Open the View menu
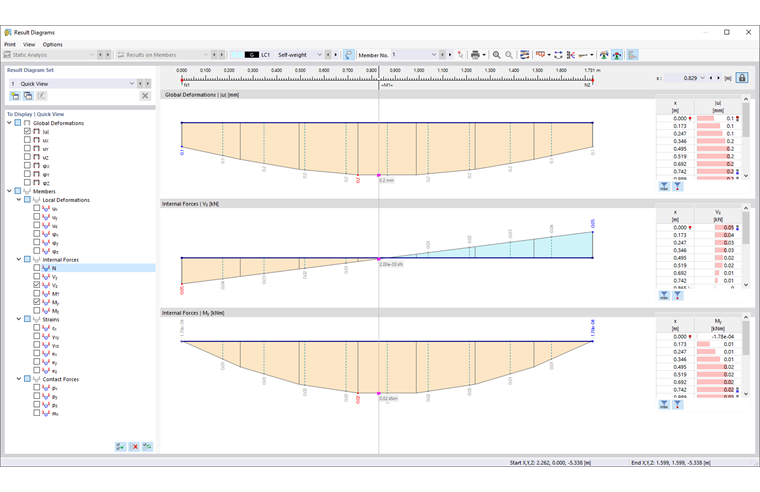 [29, 44]
